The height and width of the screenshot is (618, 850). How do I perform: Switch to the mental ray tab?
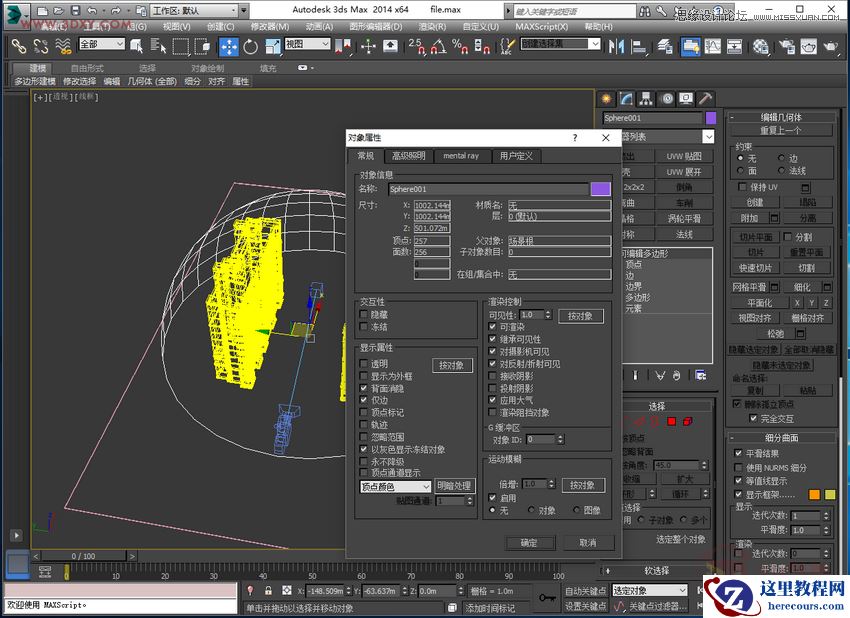(461, 155)
